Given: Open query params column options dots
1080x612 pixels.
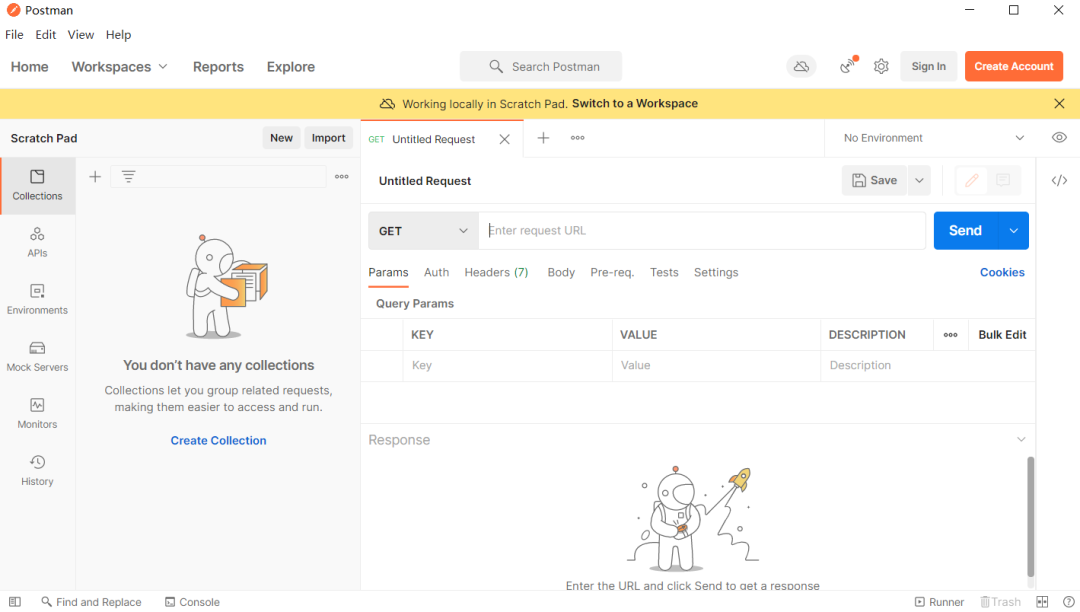Looking at the screenshot, I should 951,335.
